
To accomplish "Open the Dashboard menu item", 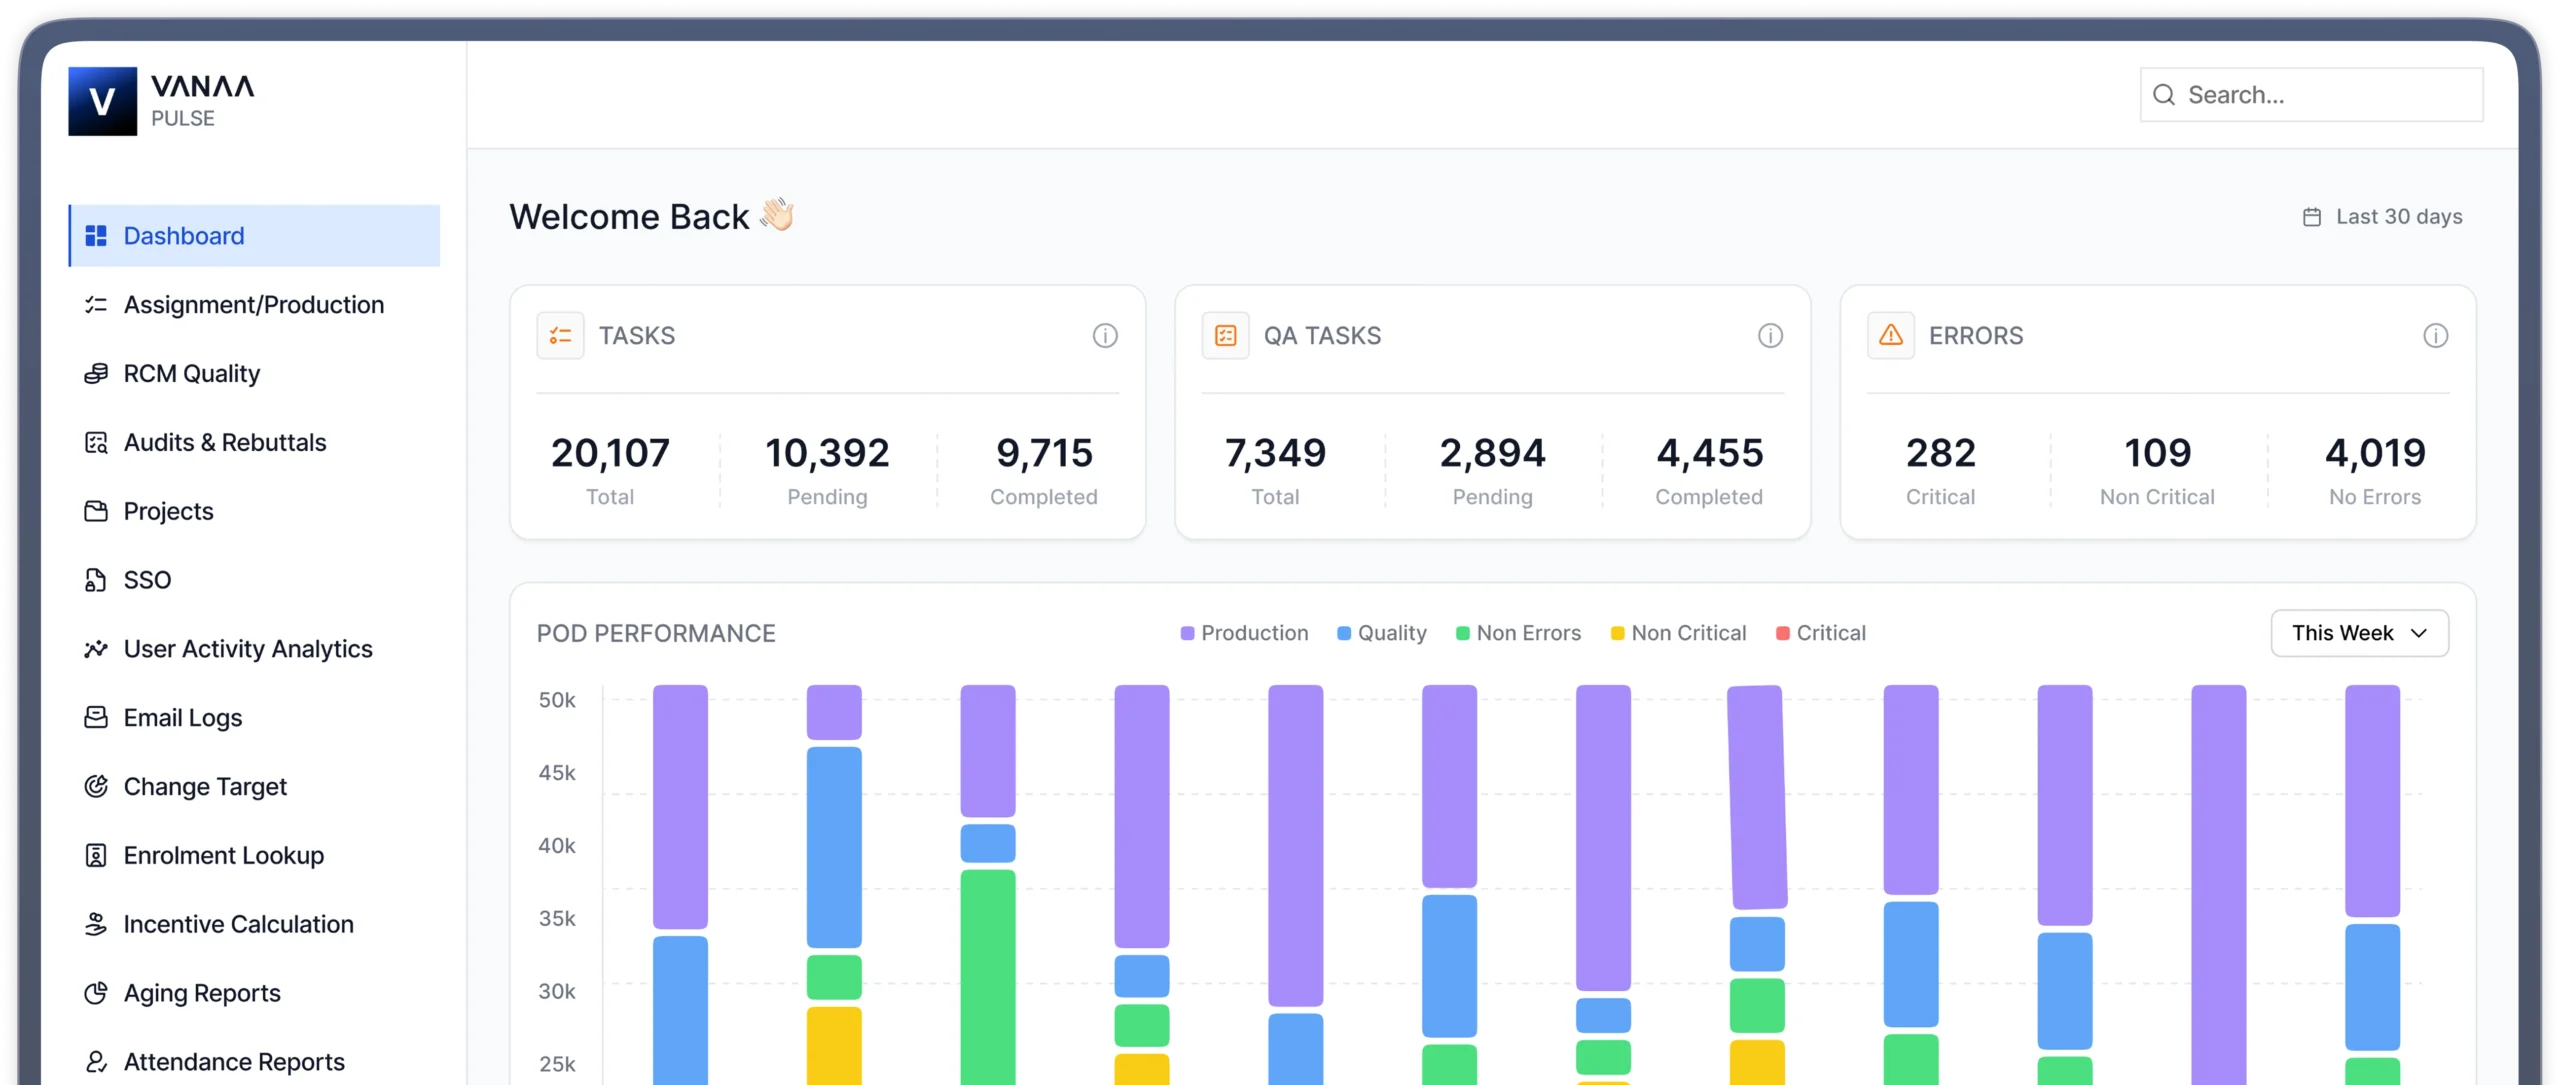I will 254,236.
